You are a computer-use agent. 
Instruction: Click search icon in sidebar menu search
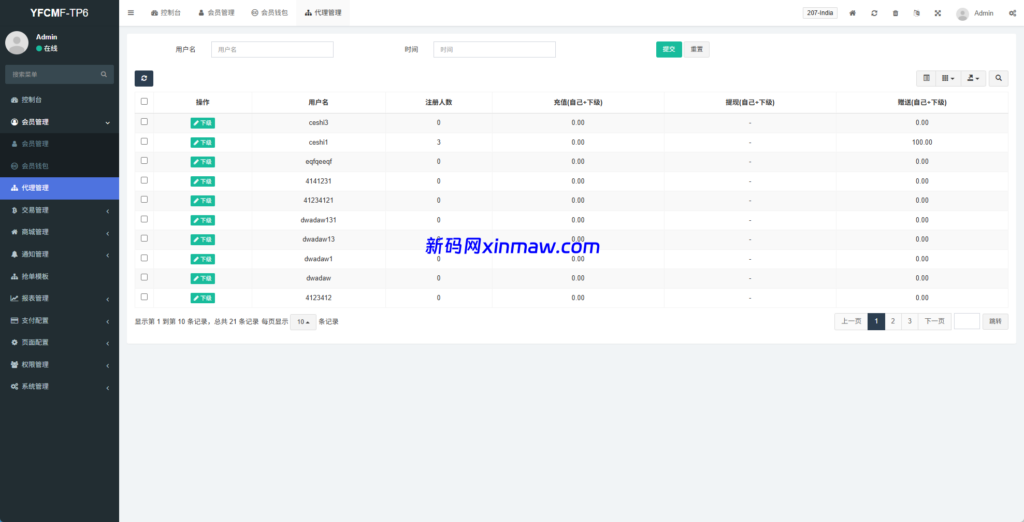[104, 74]
